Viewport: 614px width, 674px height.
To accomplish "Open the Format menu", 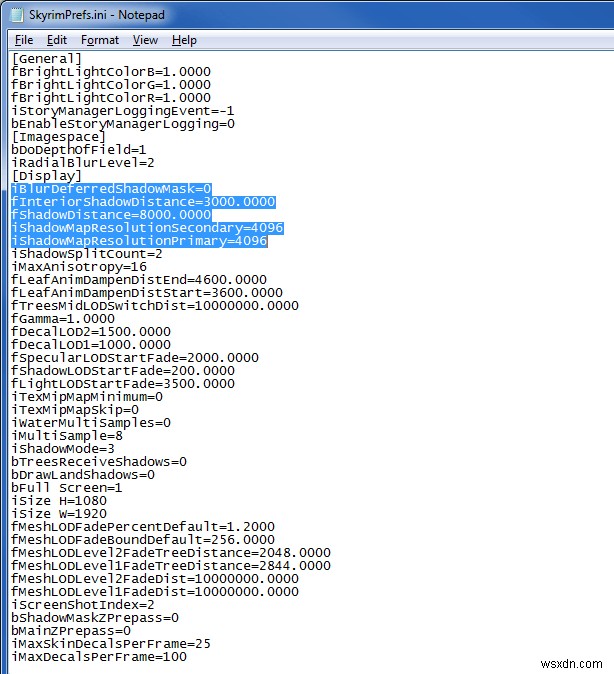I will pyautogui.click(x=100, y=40).
